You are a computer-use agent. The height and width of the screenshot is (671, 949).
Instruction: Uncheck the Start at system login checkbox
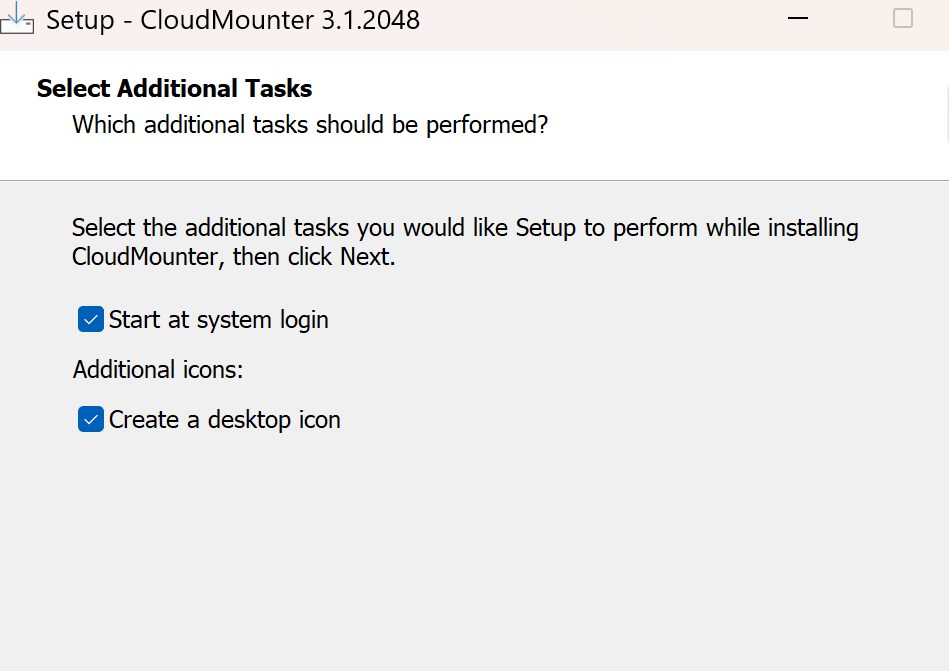pyautogui.click(x=91, y=320)
